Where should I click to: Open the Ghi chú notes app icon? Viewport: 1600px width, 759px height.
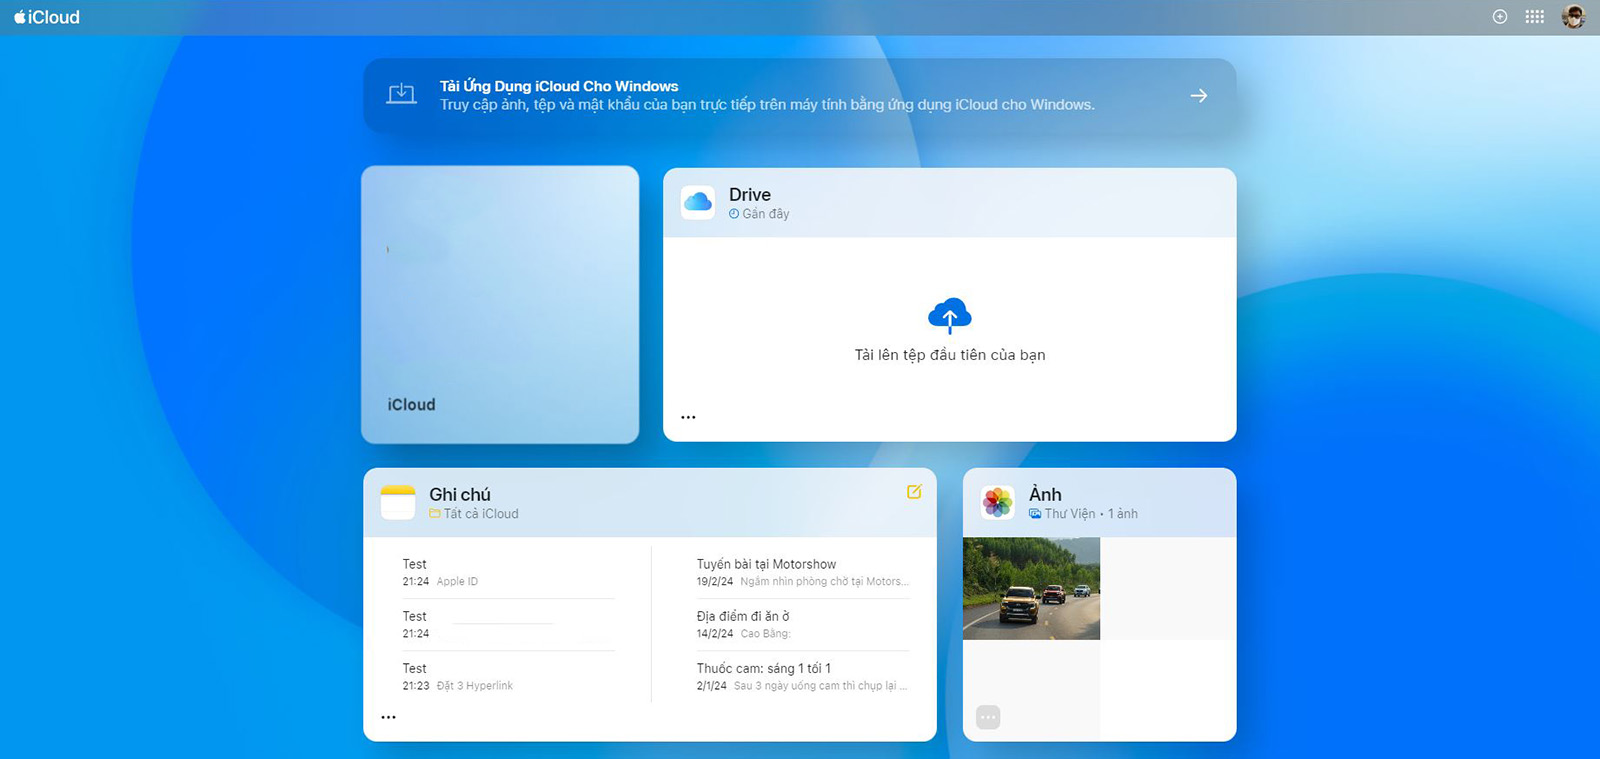pos(398,502)
